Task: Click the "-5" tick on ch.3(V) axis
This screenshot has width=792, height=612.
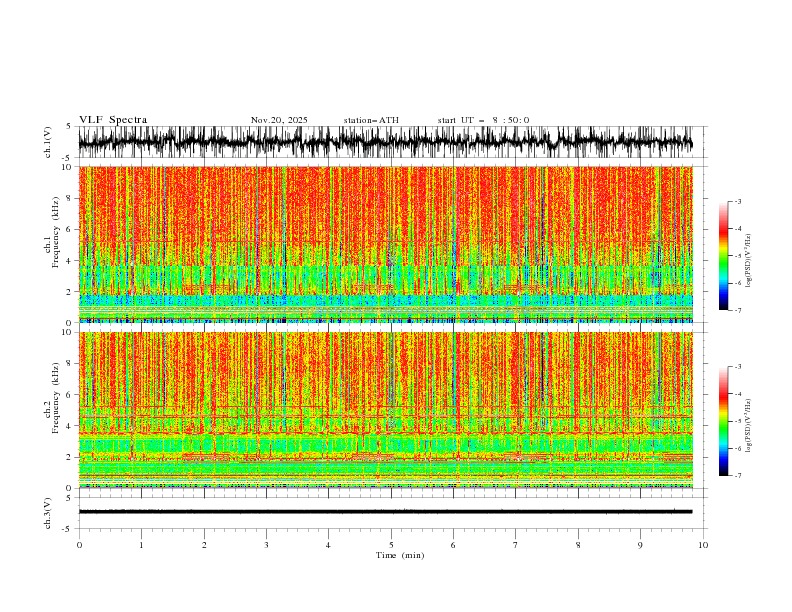Action: coord(68,529)
